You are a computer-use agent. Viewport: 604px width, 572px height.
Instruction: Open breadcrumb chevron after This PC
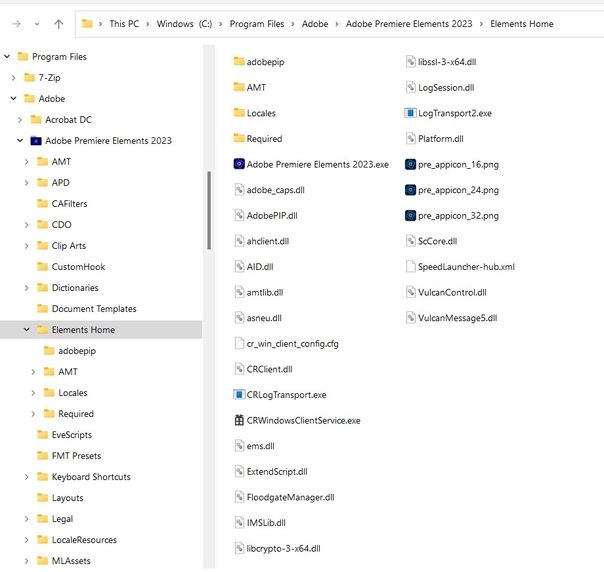[148, 24]
